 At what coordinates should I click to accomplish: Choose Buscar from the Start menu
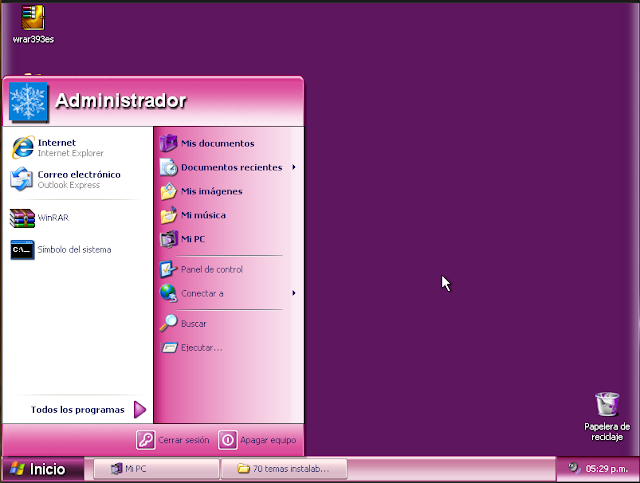[229, 323]
